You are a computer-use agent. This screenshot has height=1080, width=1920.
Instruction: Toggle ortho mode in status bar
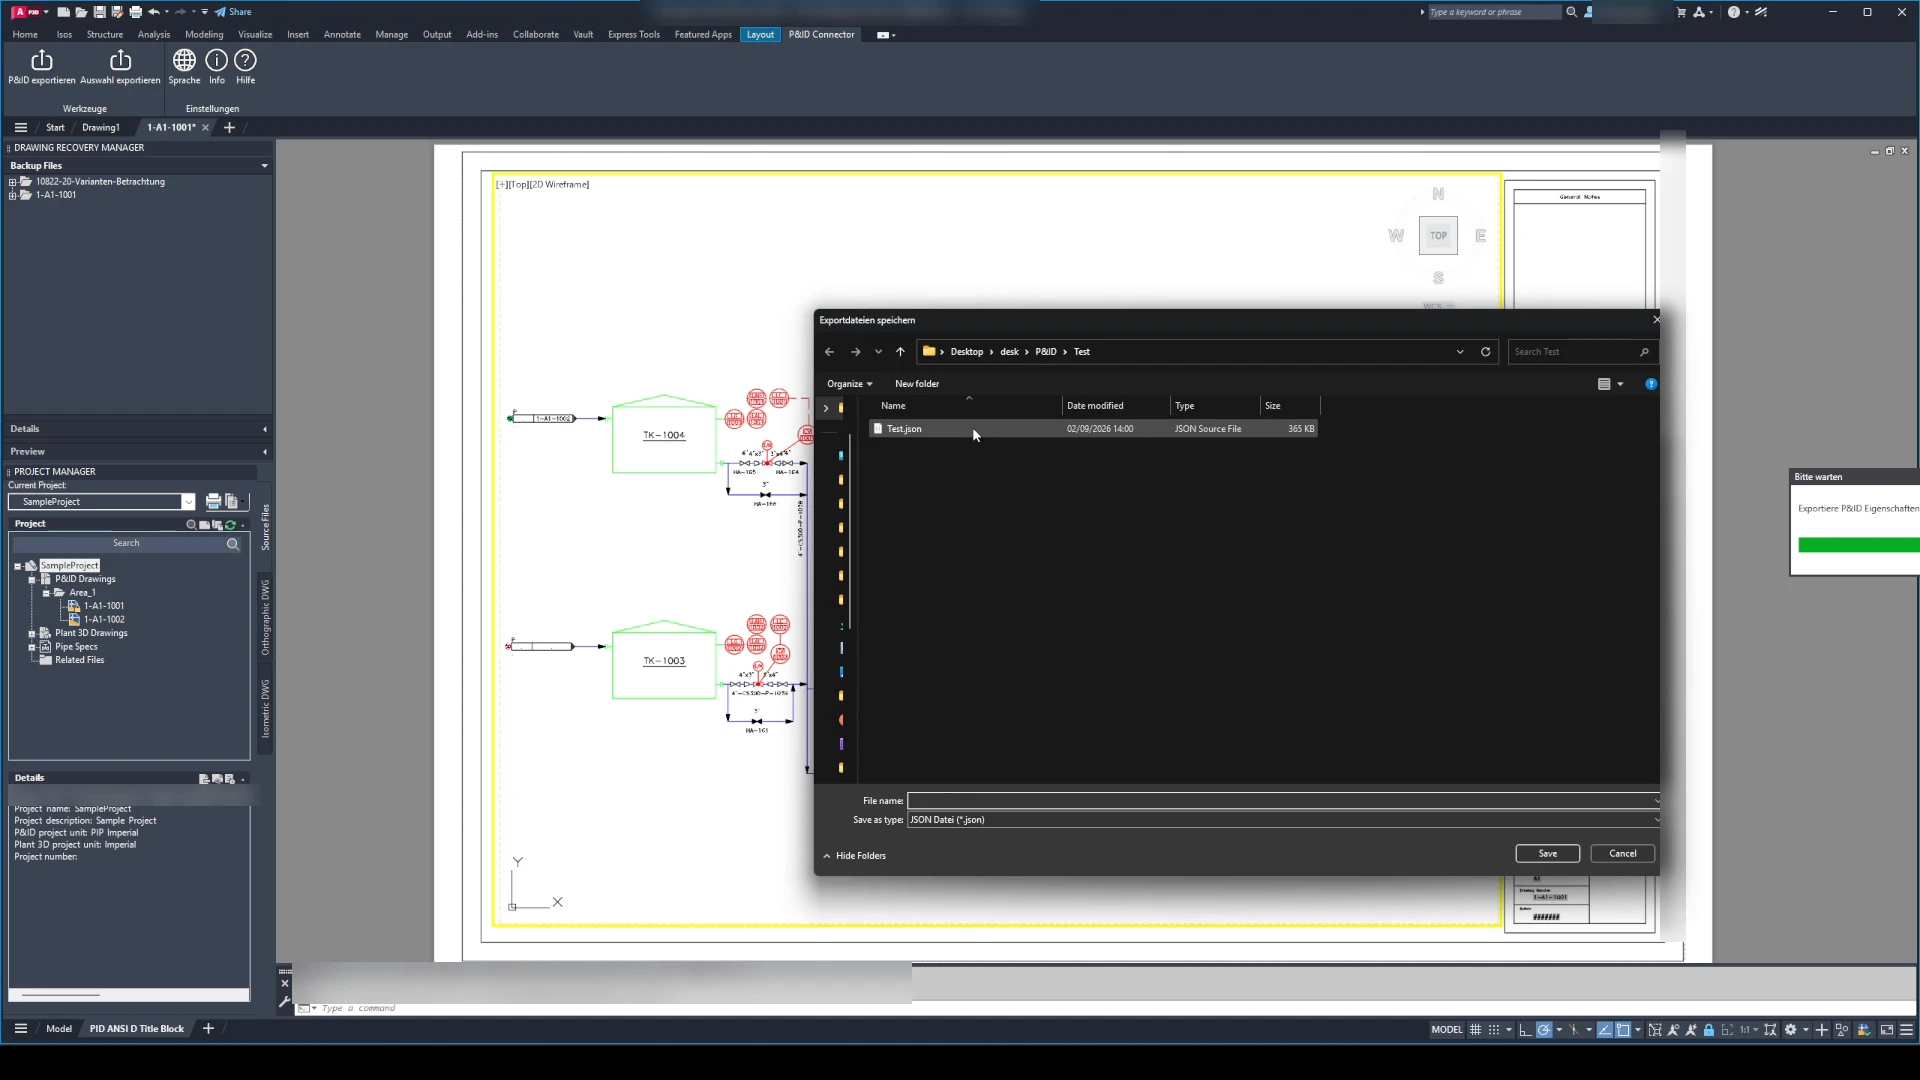click(1524, 1030)
